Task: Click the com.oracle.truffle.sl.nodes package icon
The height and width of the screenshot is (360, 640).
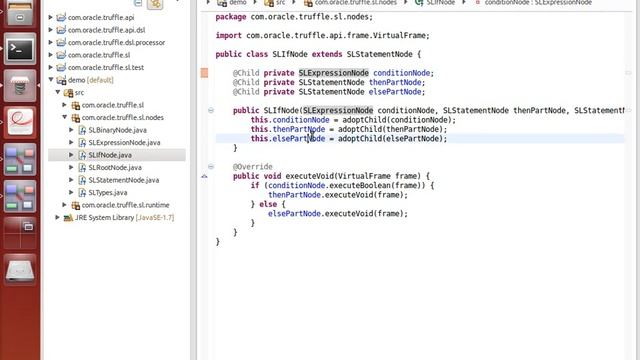Action: coord(76,118)
